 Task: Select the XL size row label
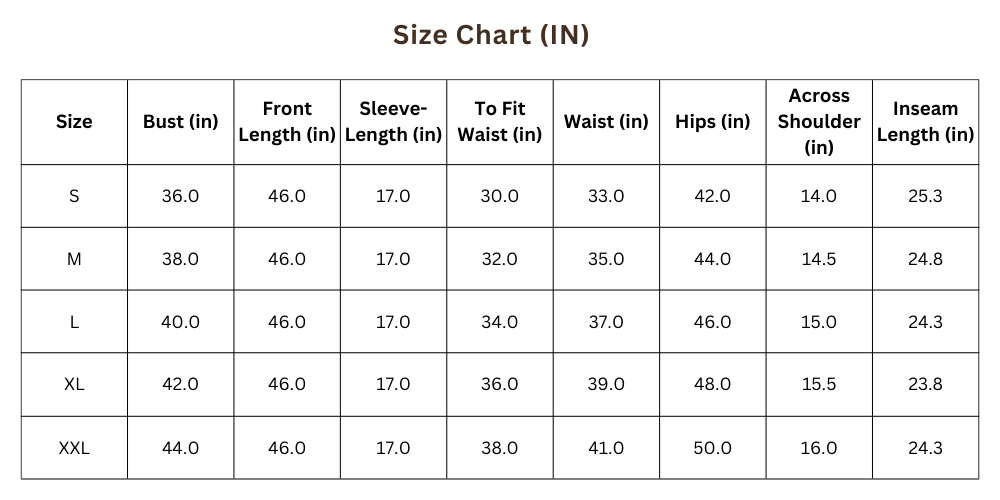(x=74, y=385)
